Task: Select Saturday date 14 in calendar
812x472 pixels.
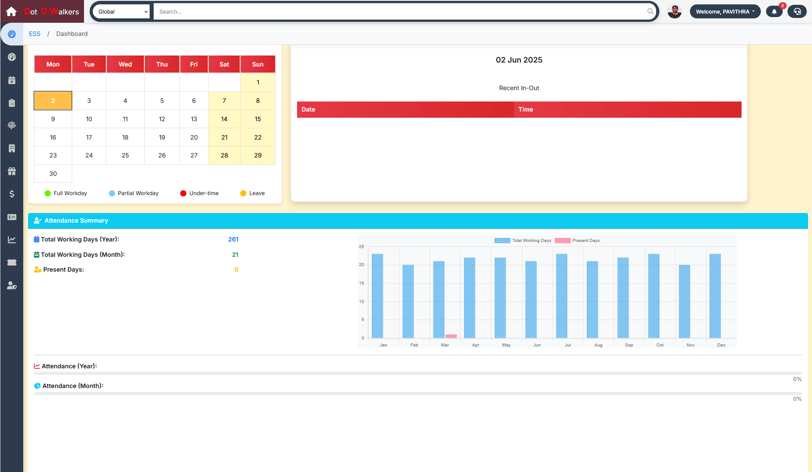Action: click(x=224, y=119)
